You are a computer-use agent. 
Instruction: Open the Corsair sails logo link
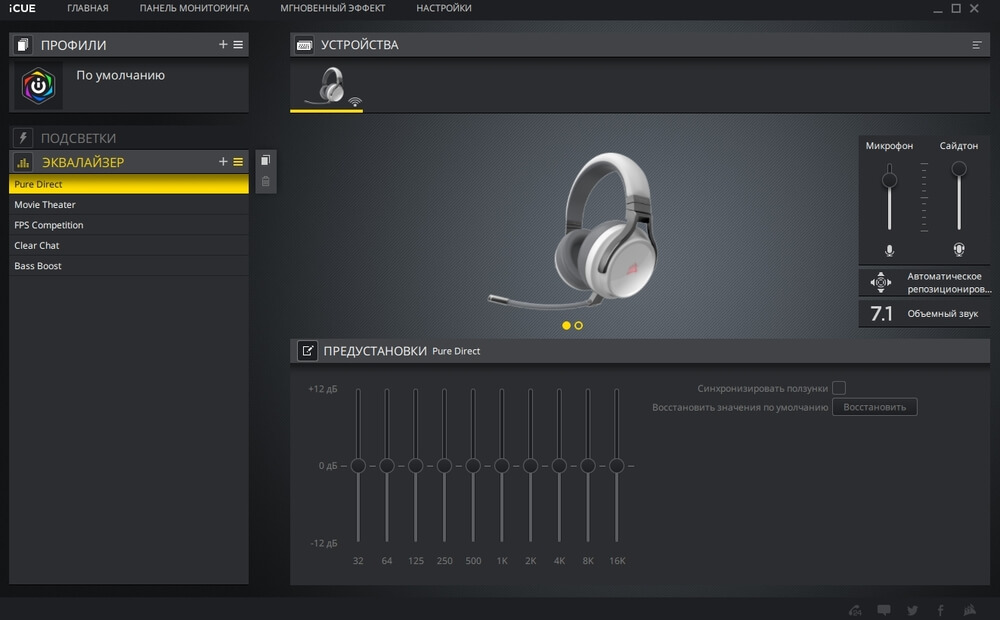point(969,610)
